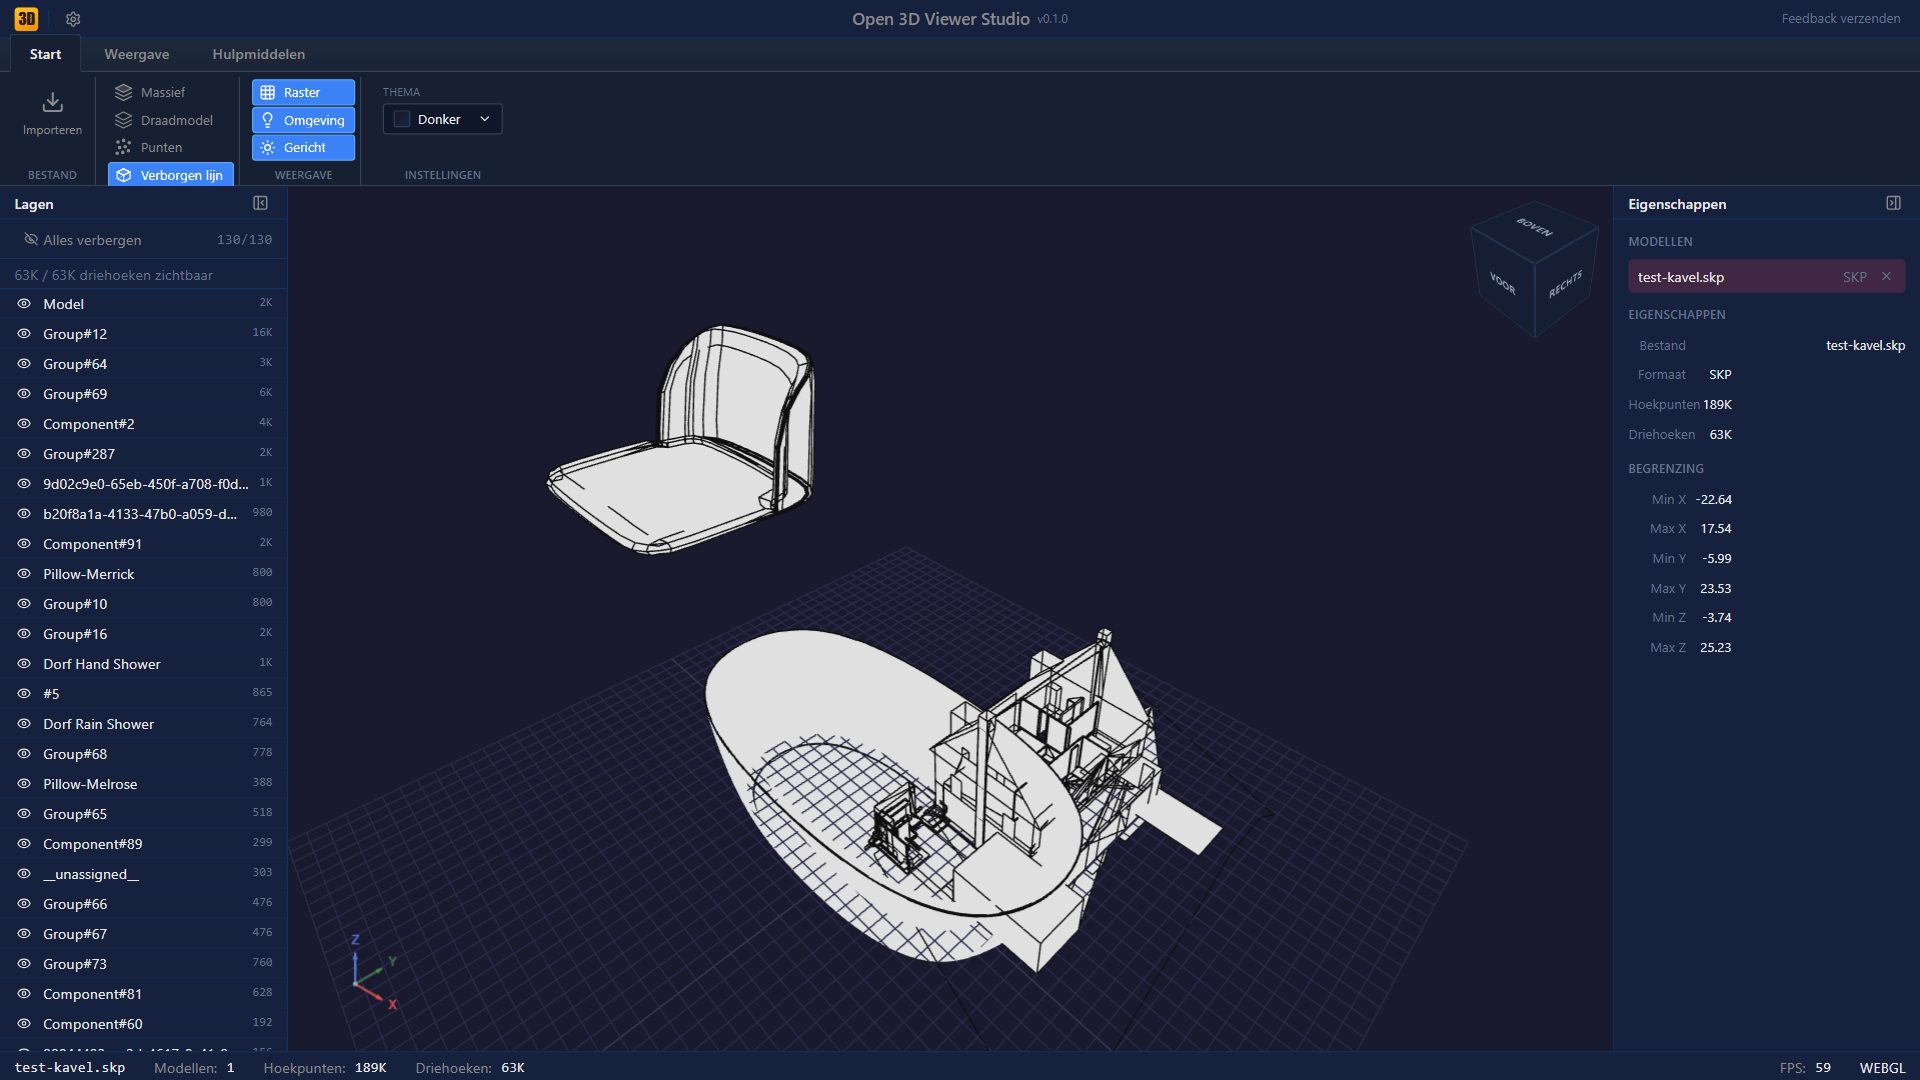Image resolution: width=1920 pixels, height=1080 pixels.
Task: Click the Importeren download icon
Action: (x=53, y=102)
